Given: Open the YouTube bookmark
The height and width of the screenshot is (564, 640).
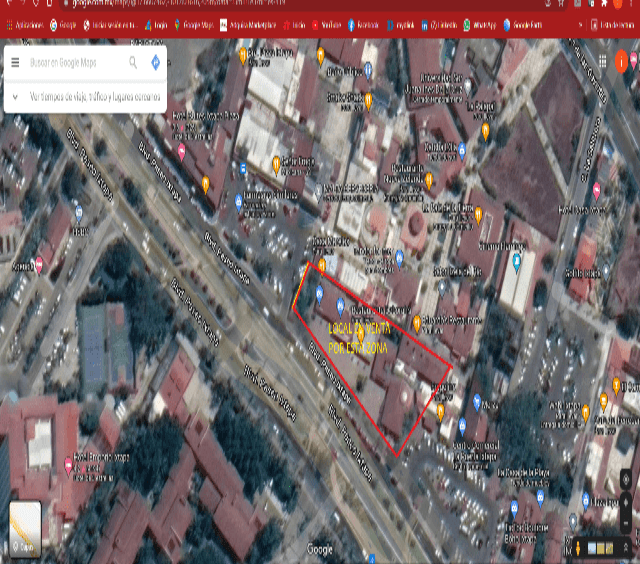Looking at the screenshot, I should [x=327, y=25].
